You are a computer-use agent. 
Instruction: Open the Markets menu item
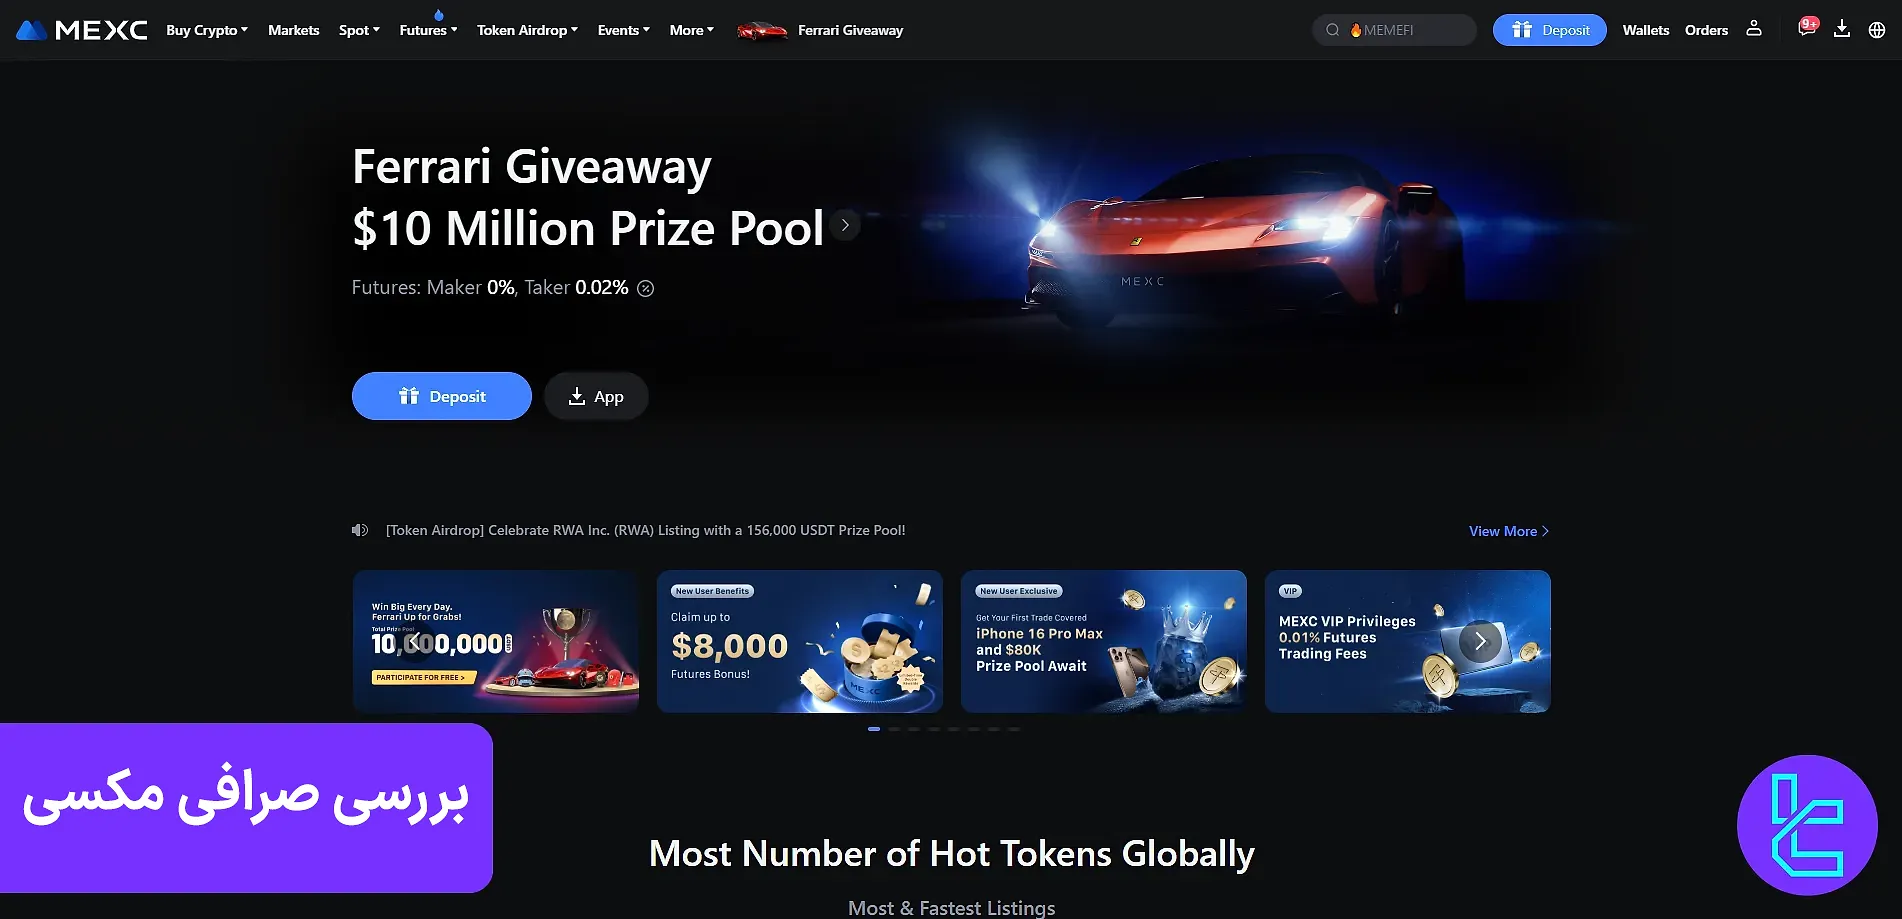294,30
